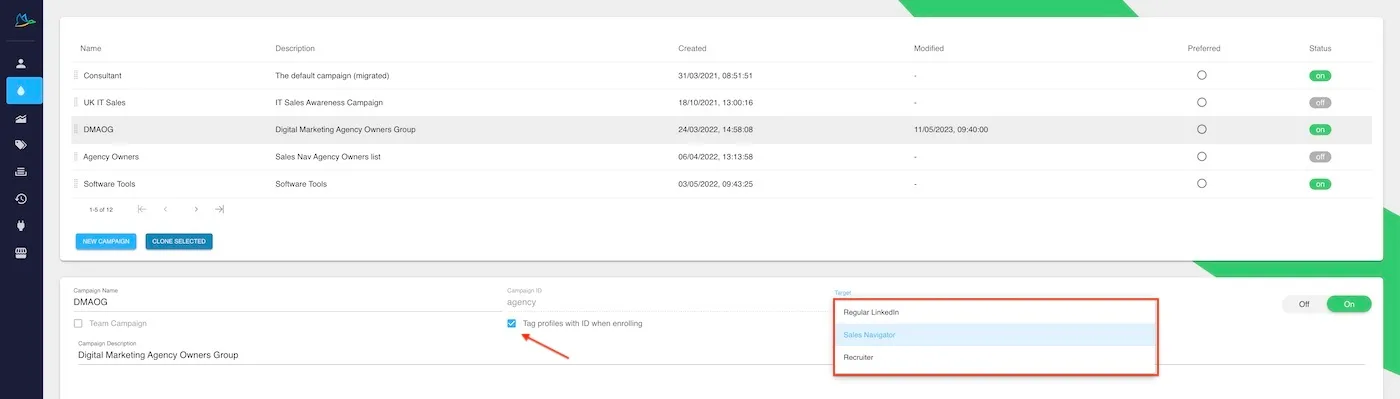The height and width of the screenshot is (399, 1400).
Task: Go to previous page of campaigns
Action: coord(166,209)
